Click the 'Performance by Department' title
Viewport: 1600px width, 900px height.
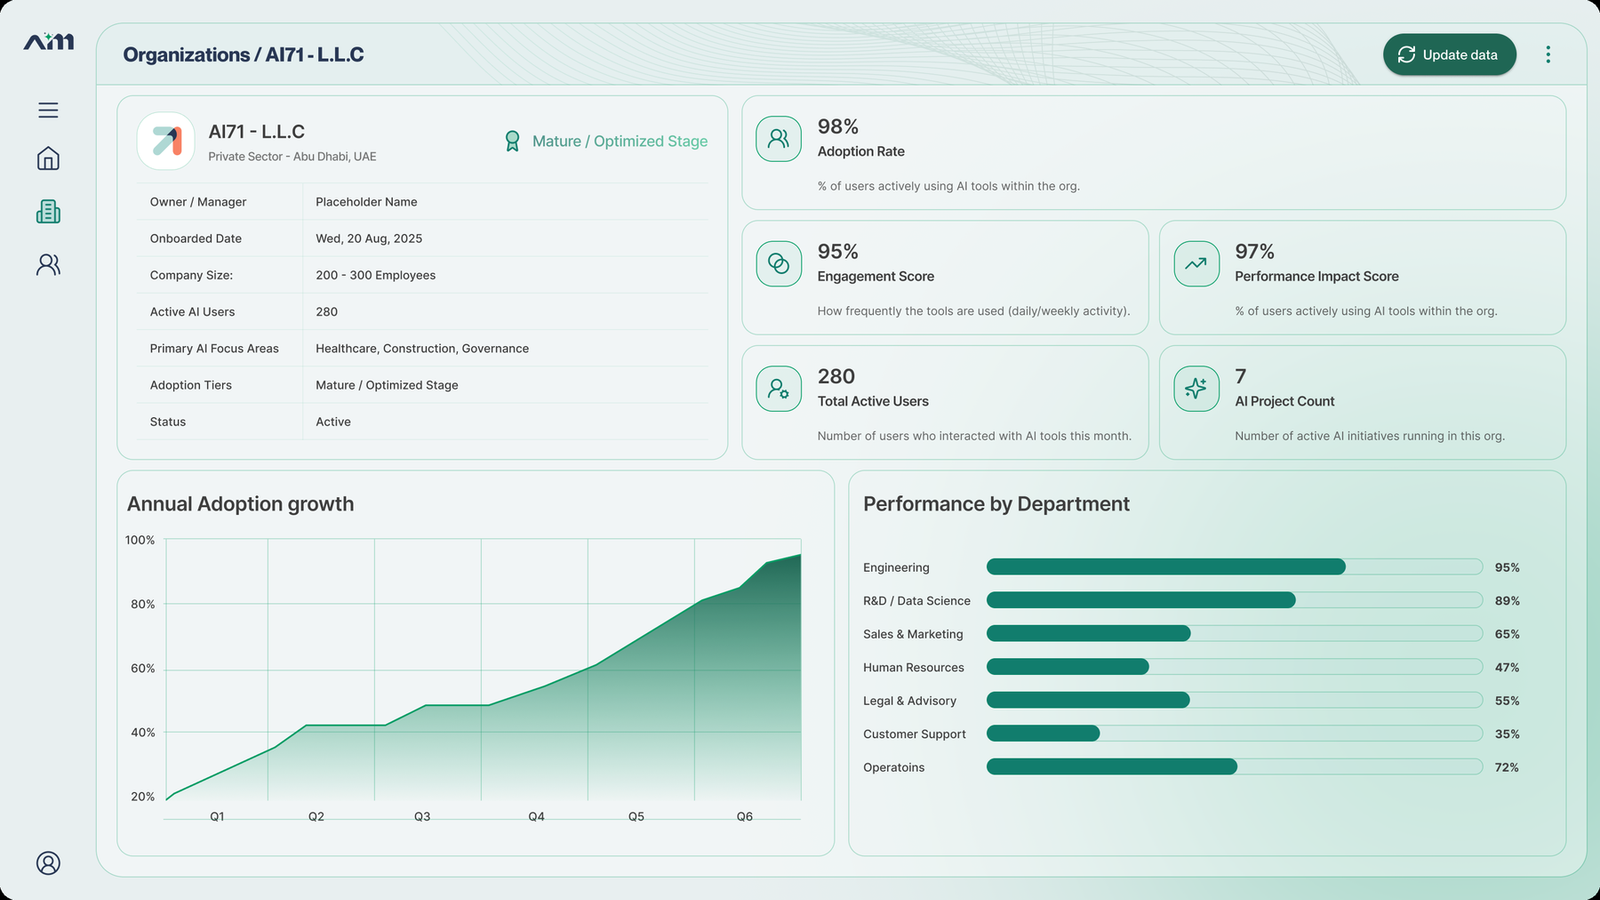tap(996, 504)
